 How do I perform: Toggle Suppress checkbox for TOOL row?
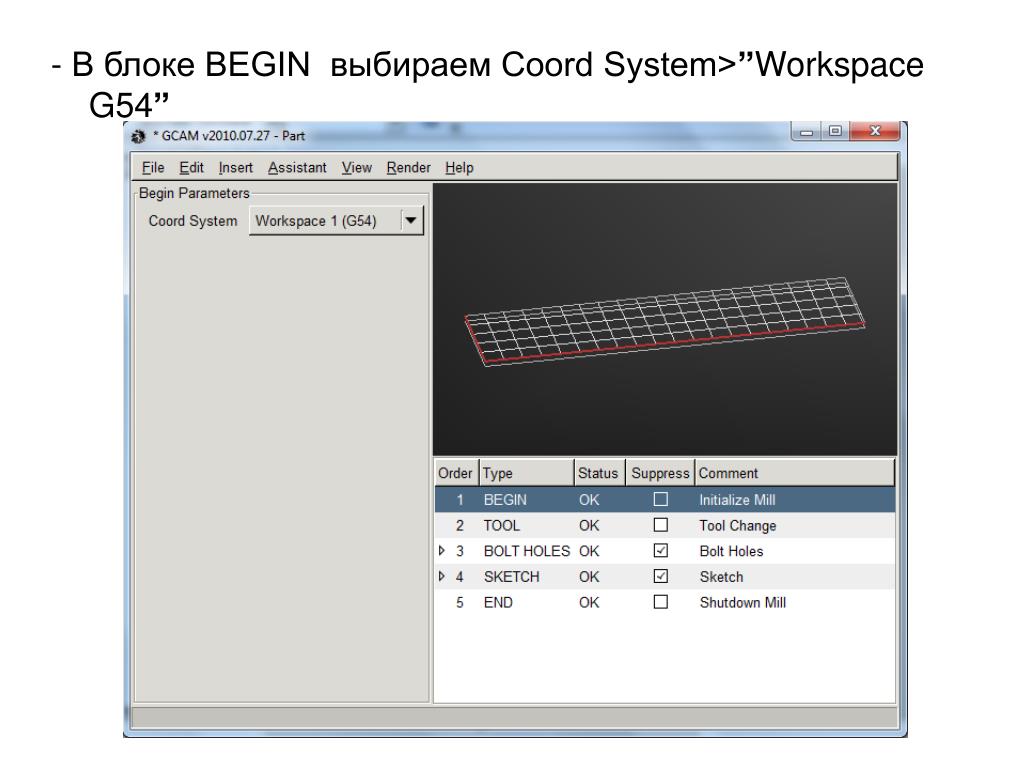click(x=661, y=525)
